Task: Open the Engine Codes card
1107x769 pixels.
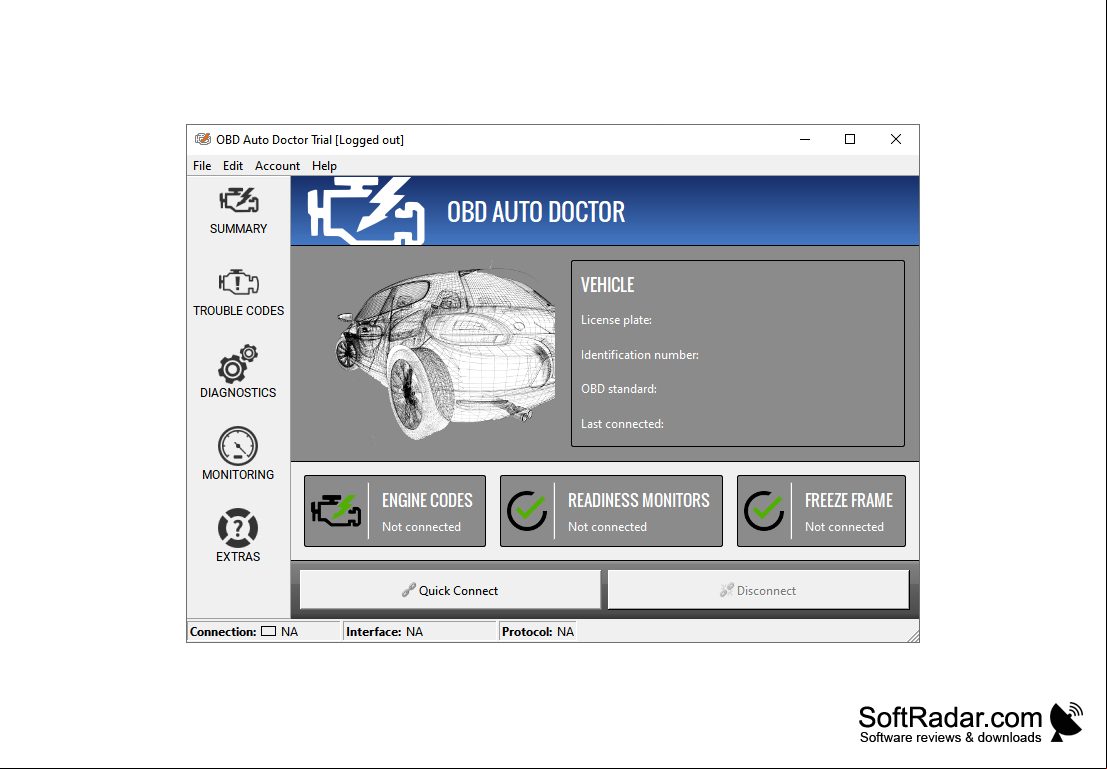Action: point(395,511)
